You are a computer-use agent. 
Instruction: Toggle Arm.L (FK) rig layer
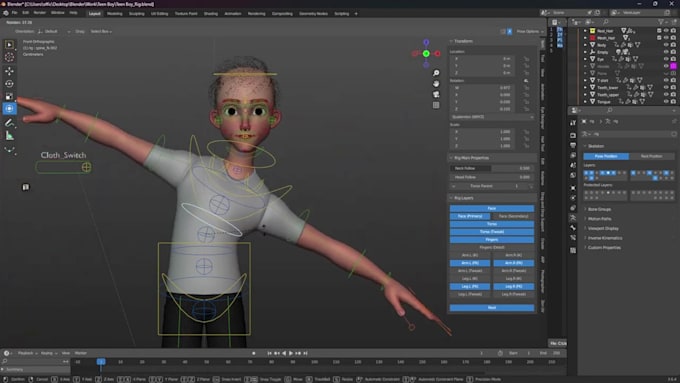(470, 263)
